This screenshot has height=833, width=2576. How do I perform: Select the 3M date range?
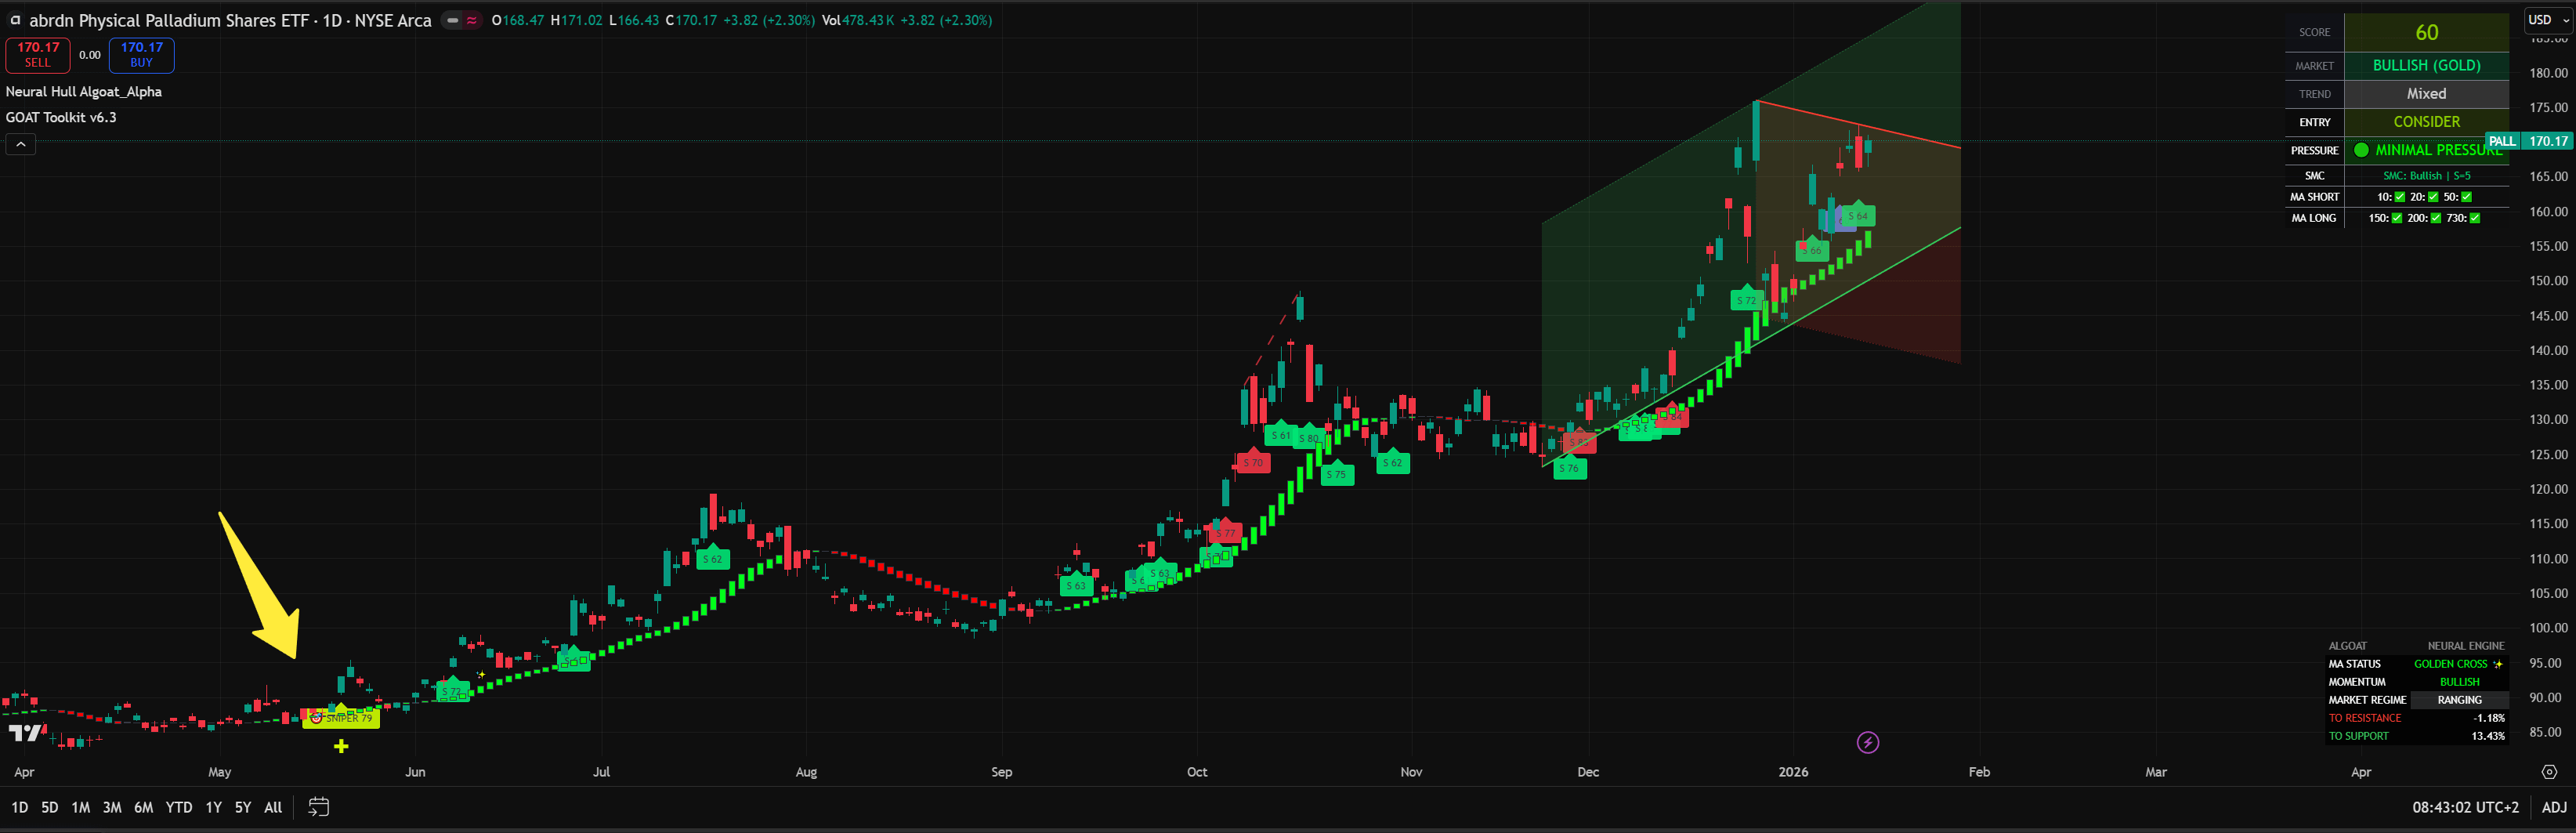click(112, 807)
